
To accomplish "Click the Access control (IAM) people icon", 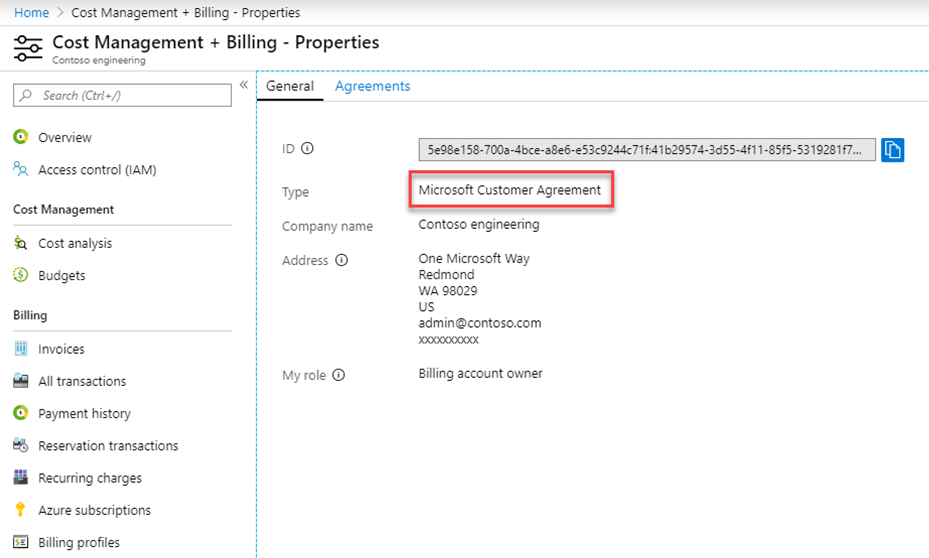I will [x=20, y=170].
